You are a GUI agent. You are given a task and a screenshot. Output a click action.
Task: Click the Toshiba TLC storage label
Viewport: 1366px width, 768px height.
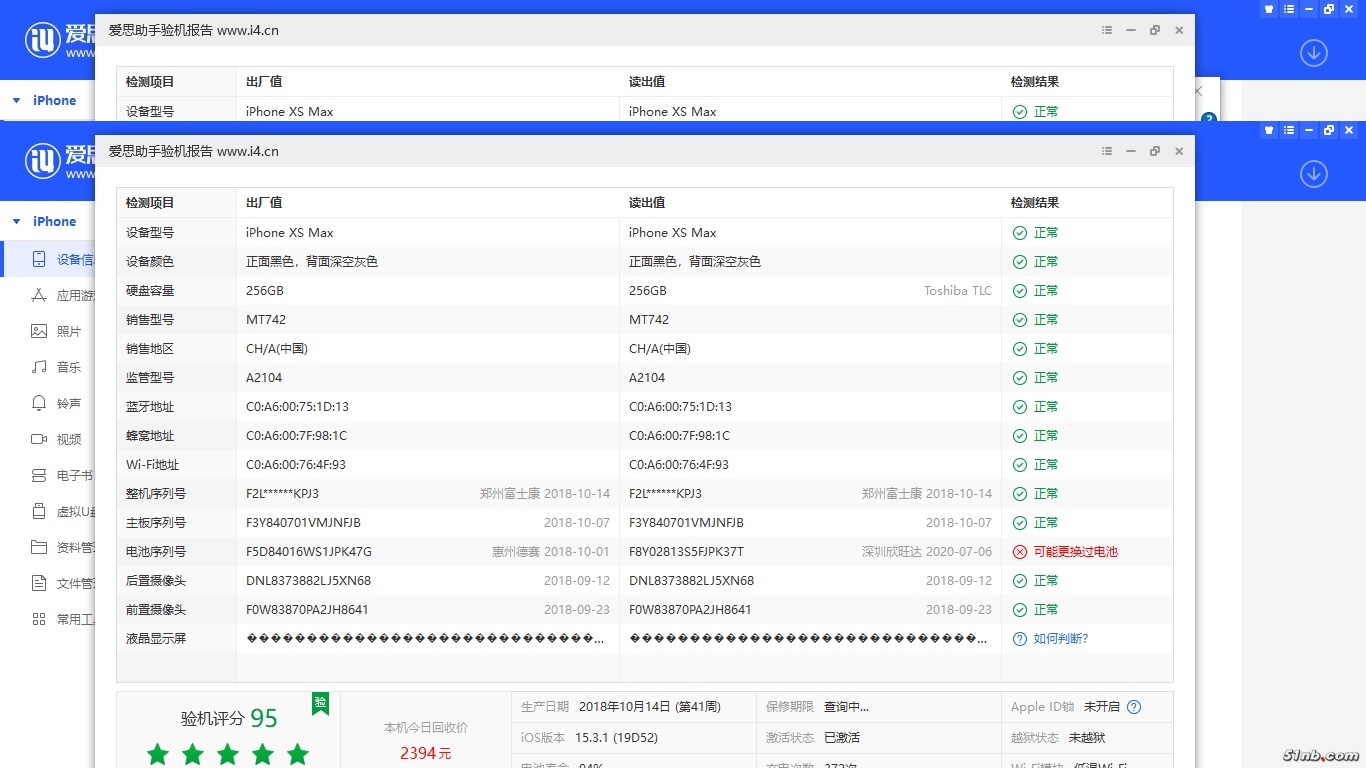[x=958, y=291]
